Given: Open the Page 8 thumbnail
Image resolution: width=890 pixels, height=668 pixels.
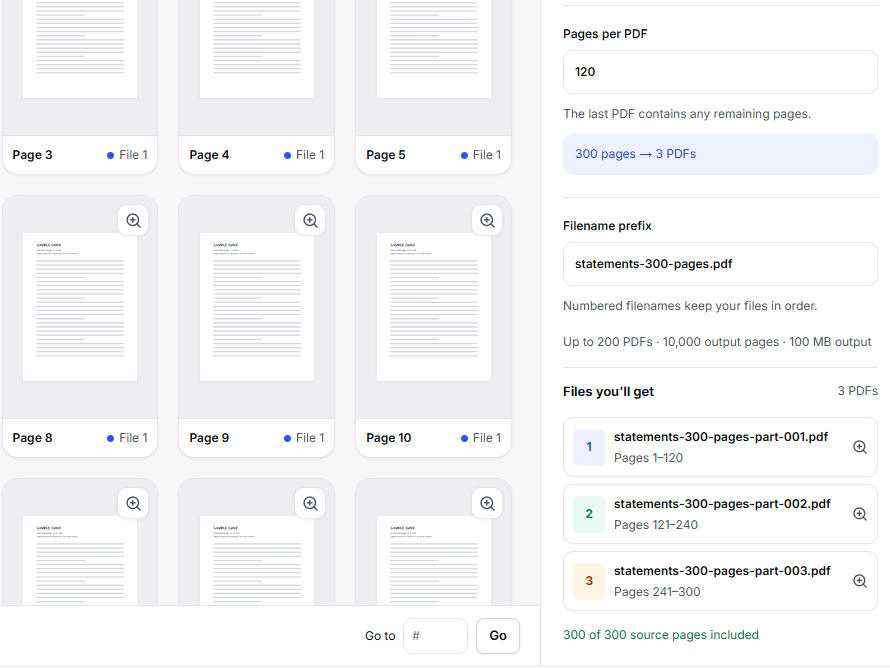Looking at the screenshot, I should point(80,307).
